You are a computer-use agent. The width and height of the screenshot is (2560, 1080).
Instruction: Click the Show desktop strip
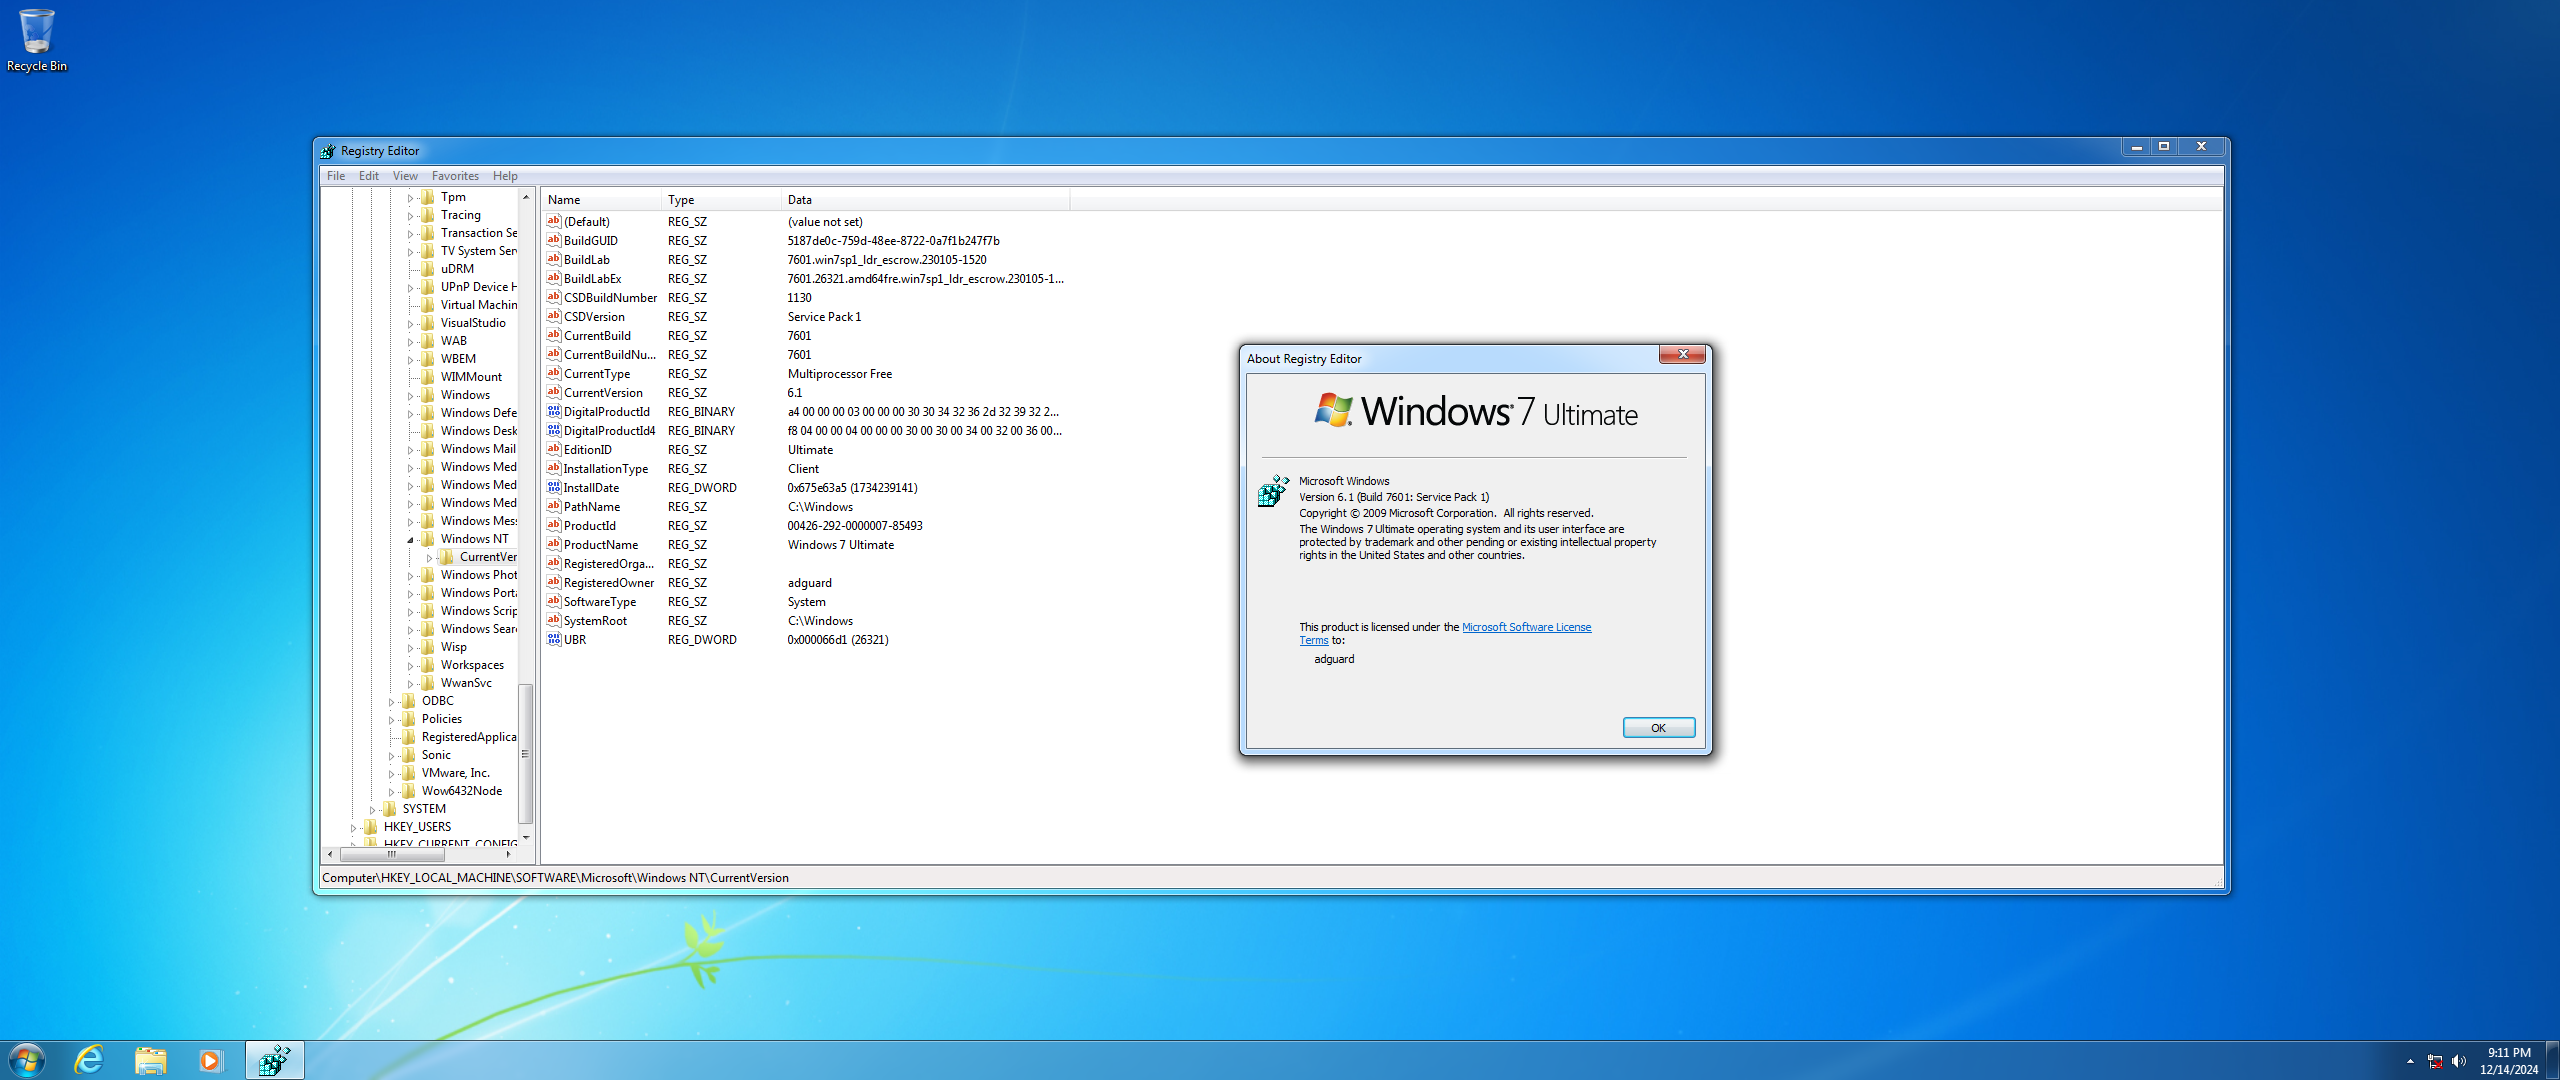click(x=2552, y=1060)
